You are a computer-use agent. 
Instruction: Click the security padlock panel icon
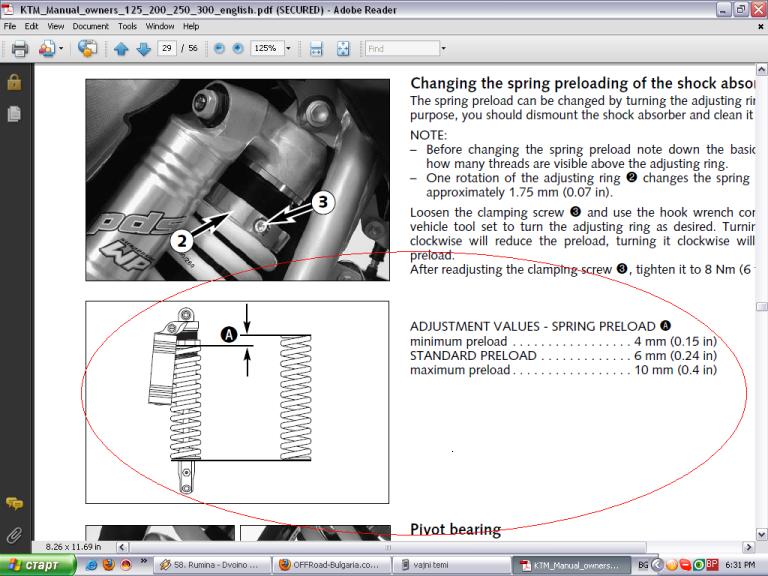click(x=14, y=82)
